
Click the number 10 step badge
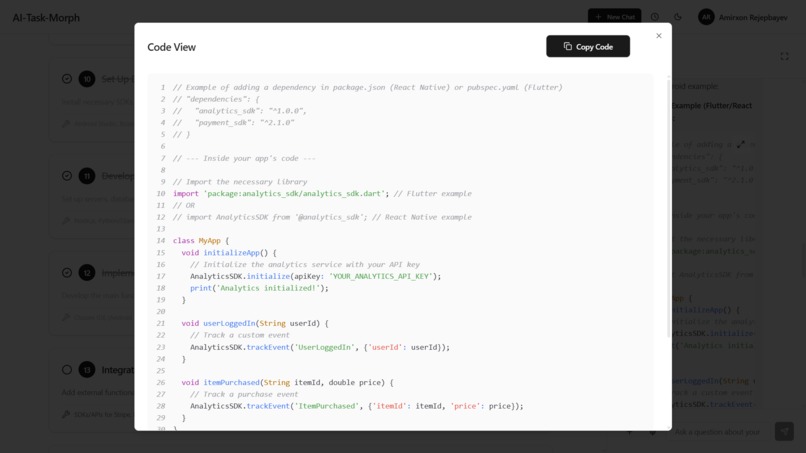point(87,79)
